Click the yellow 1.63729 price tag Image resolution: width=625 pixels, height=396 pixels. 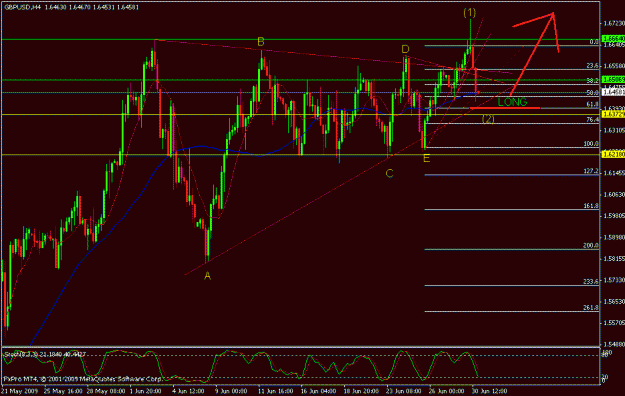(613, 114)
